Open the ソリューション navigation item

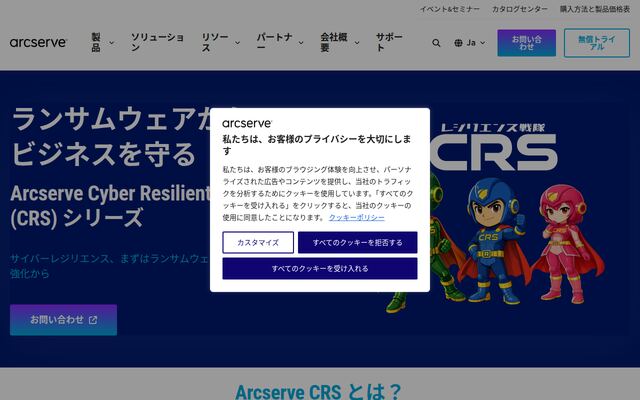coord(157,42)
